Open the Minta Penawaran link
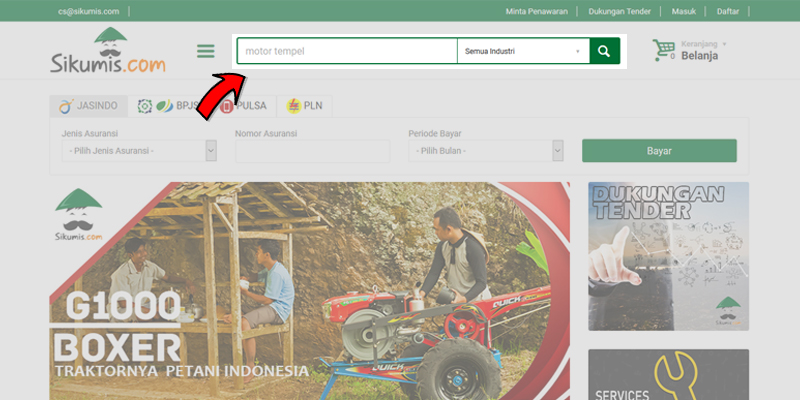The image size is (800, 400). [537, 11]
